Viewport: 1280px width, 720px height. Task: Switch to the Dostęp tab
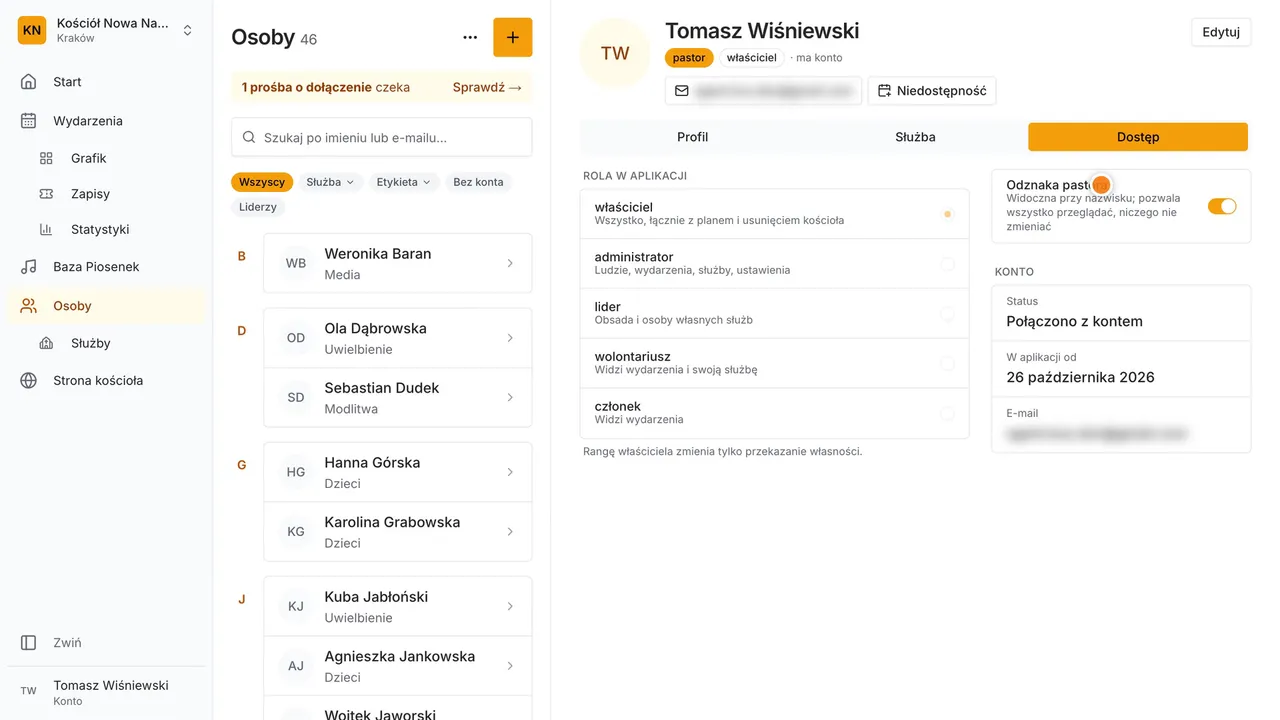point(1138,137)
